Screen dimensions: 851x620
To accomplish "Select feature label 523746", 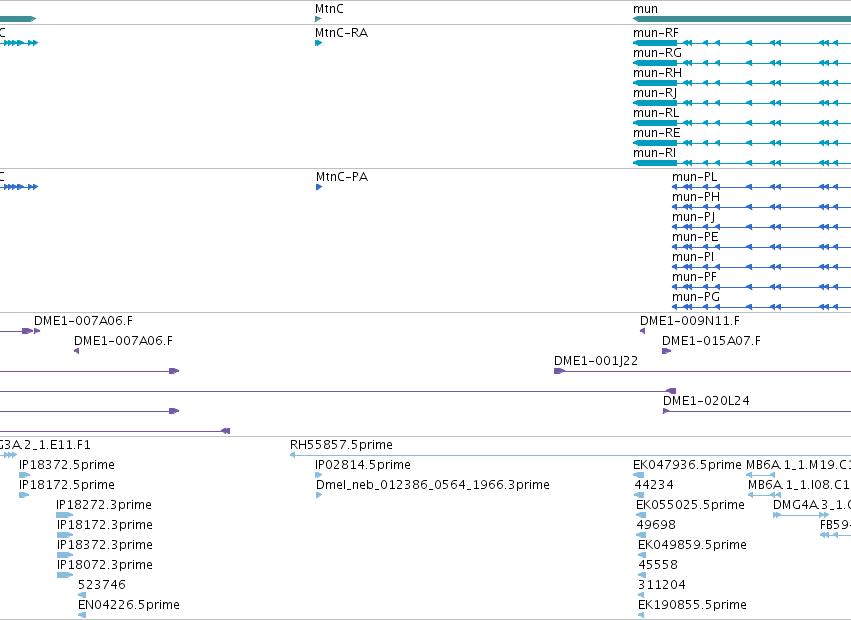I will pos(101,585).
